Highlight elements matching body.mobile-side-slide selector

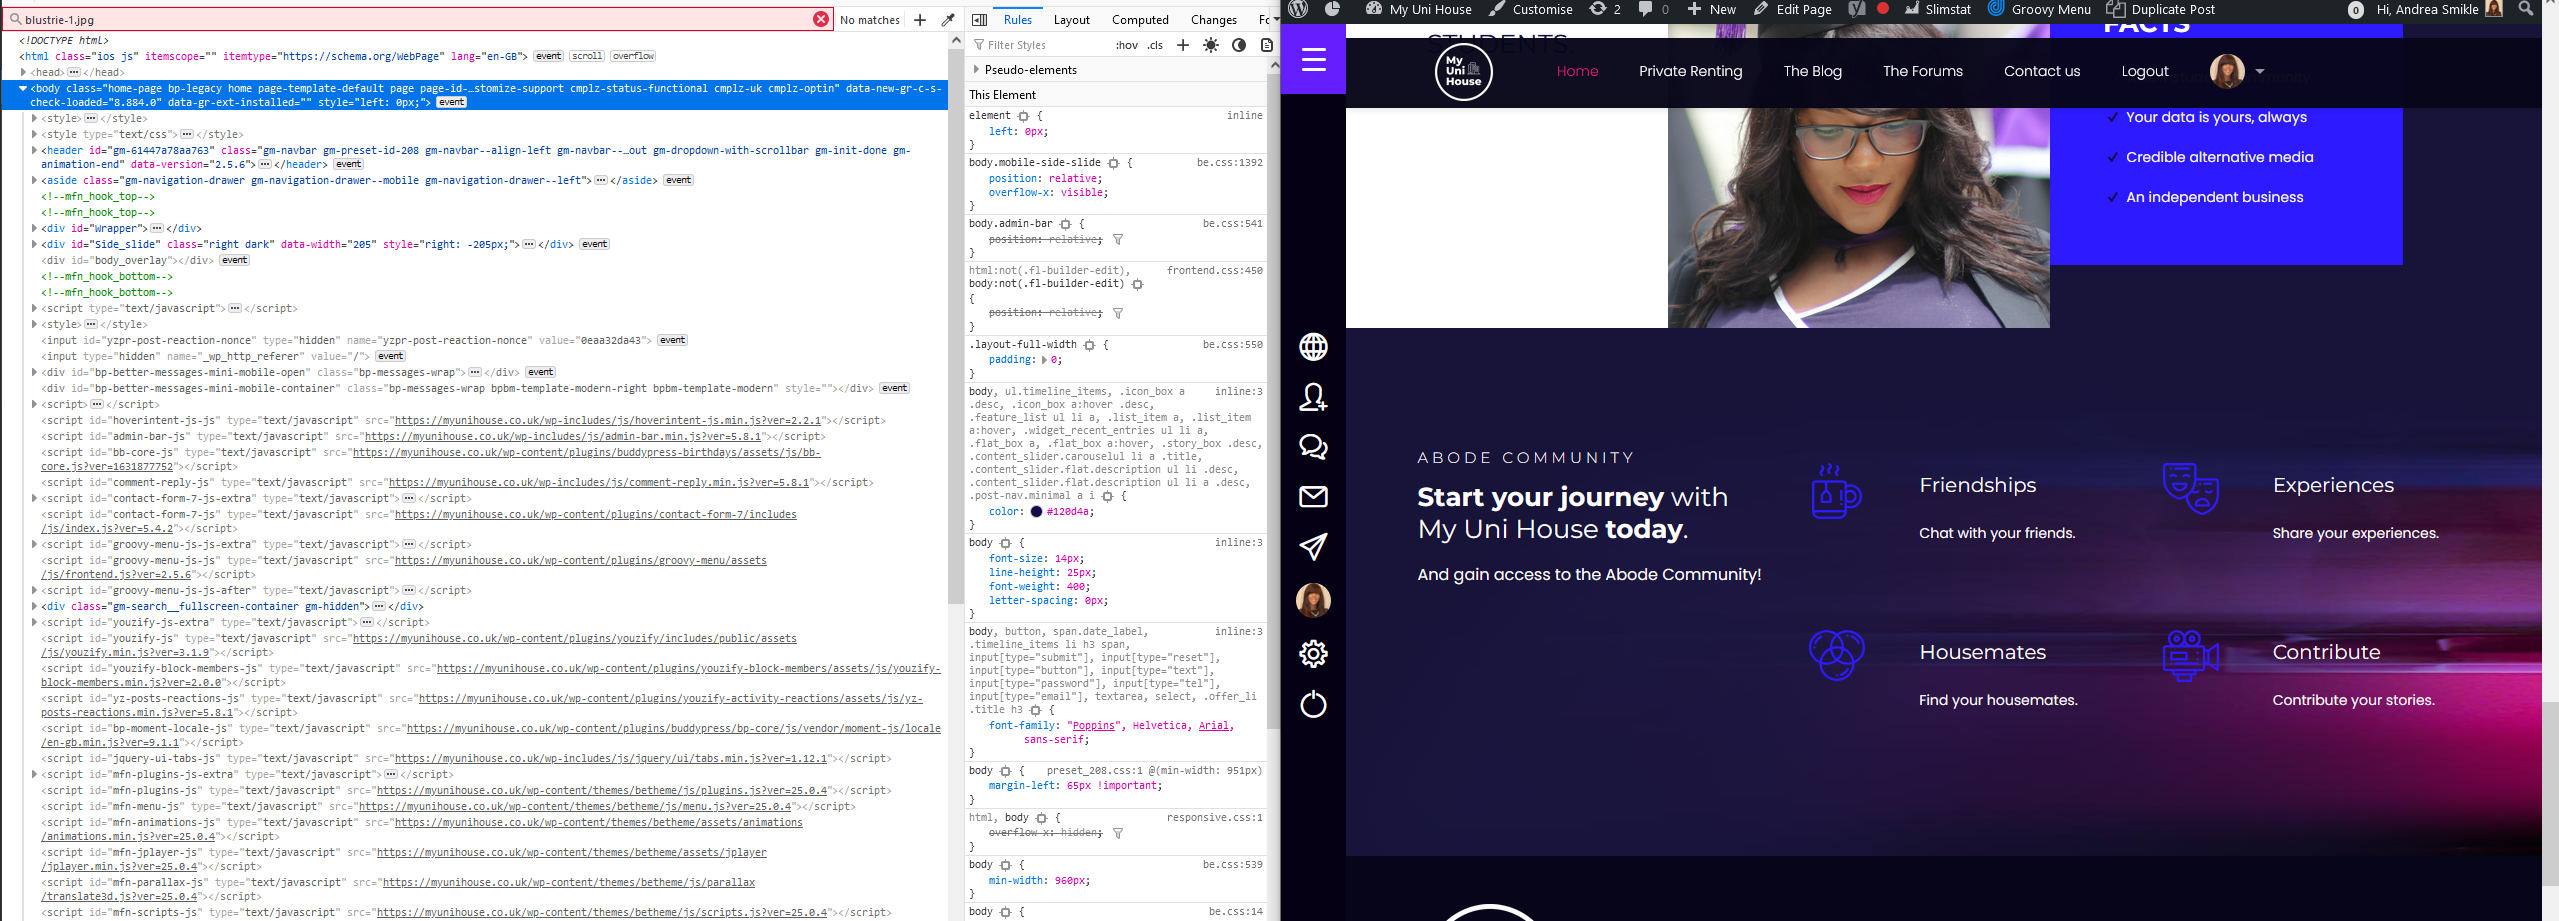pos(1113,163)
